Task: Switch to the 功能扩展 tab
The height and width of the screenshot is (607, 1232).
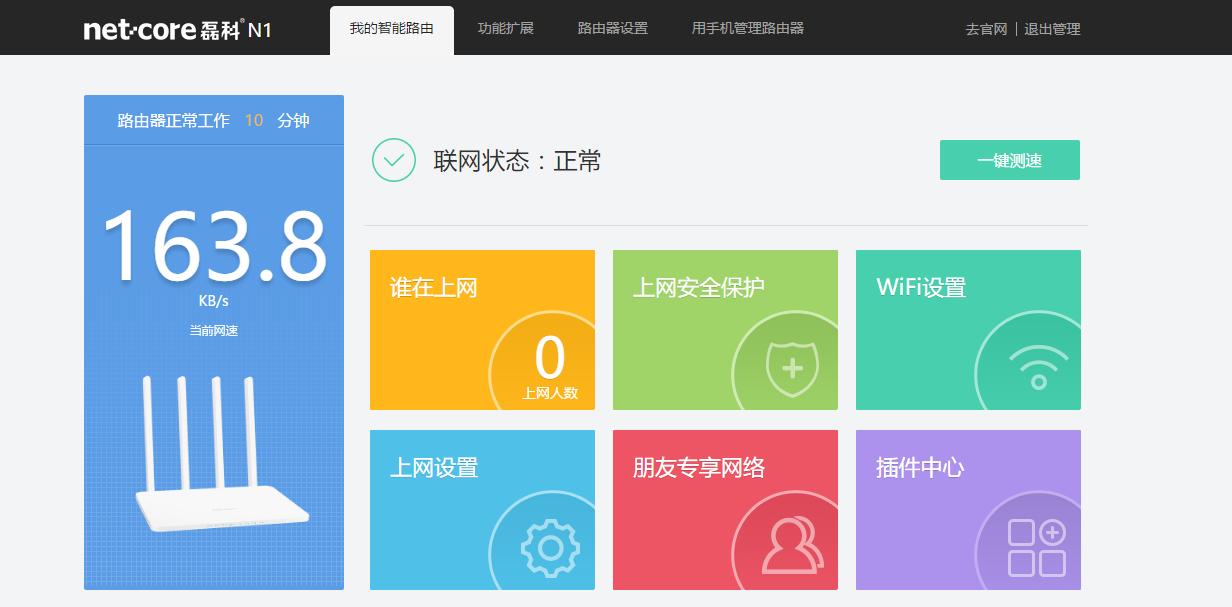Action: (505, 29)
